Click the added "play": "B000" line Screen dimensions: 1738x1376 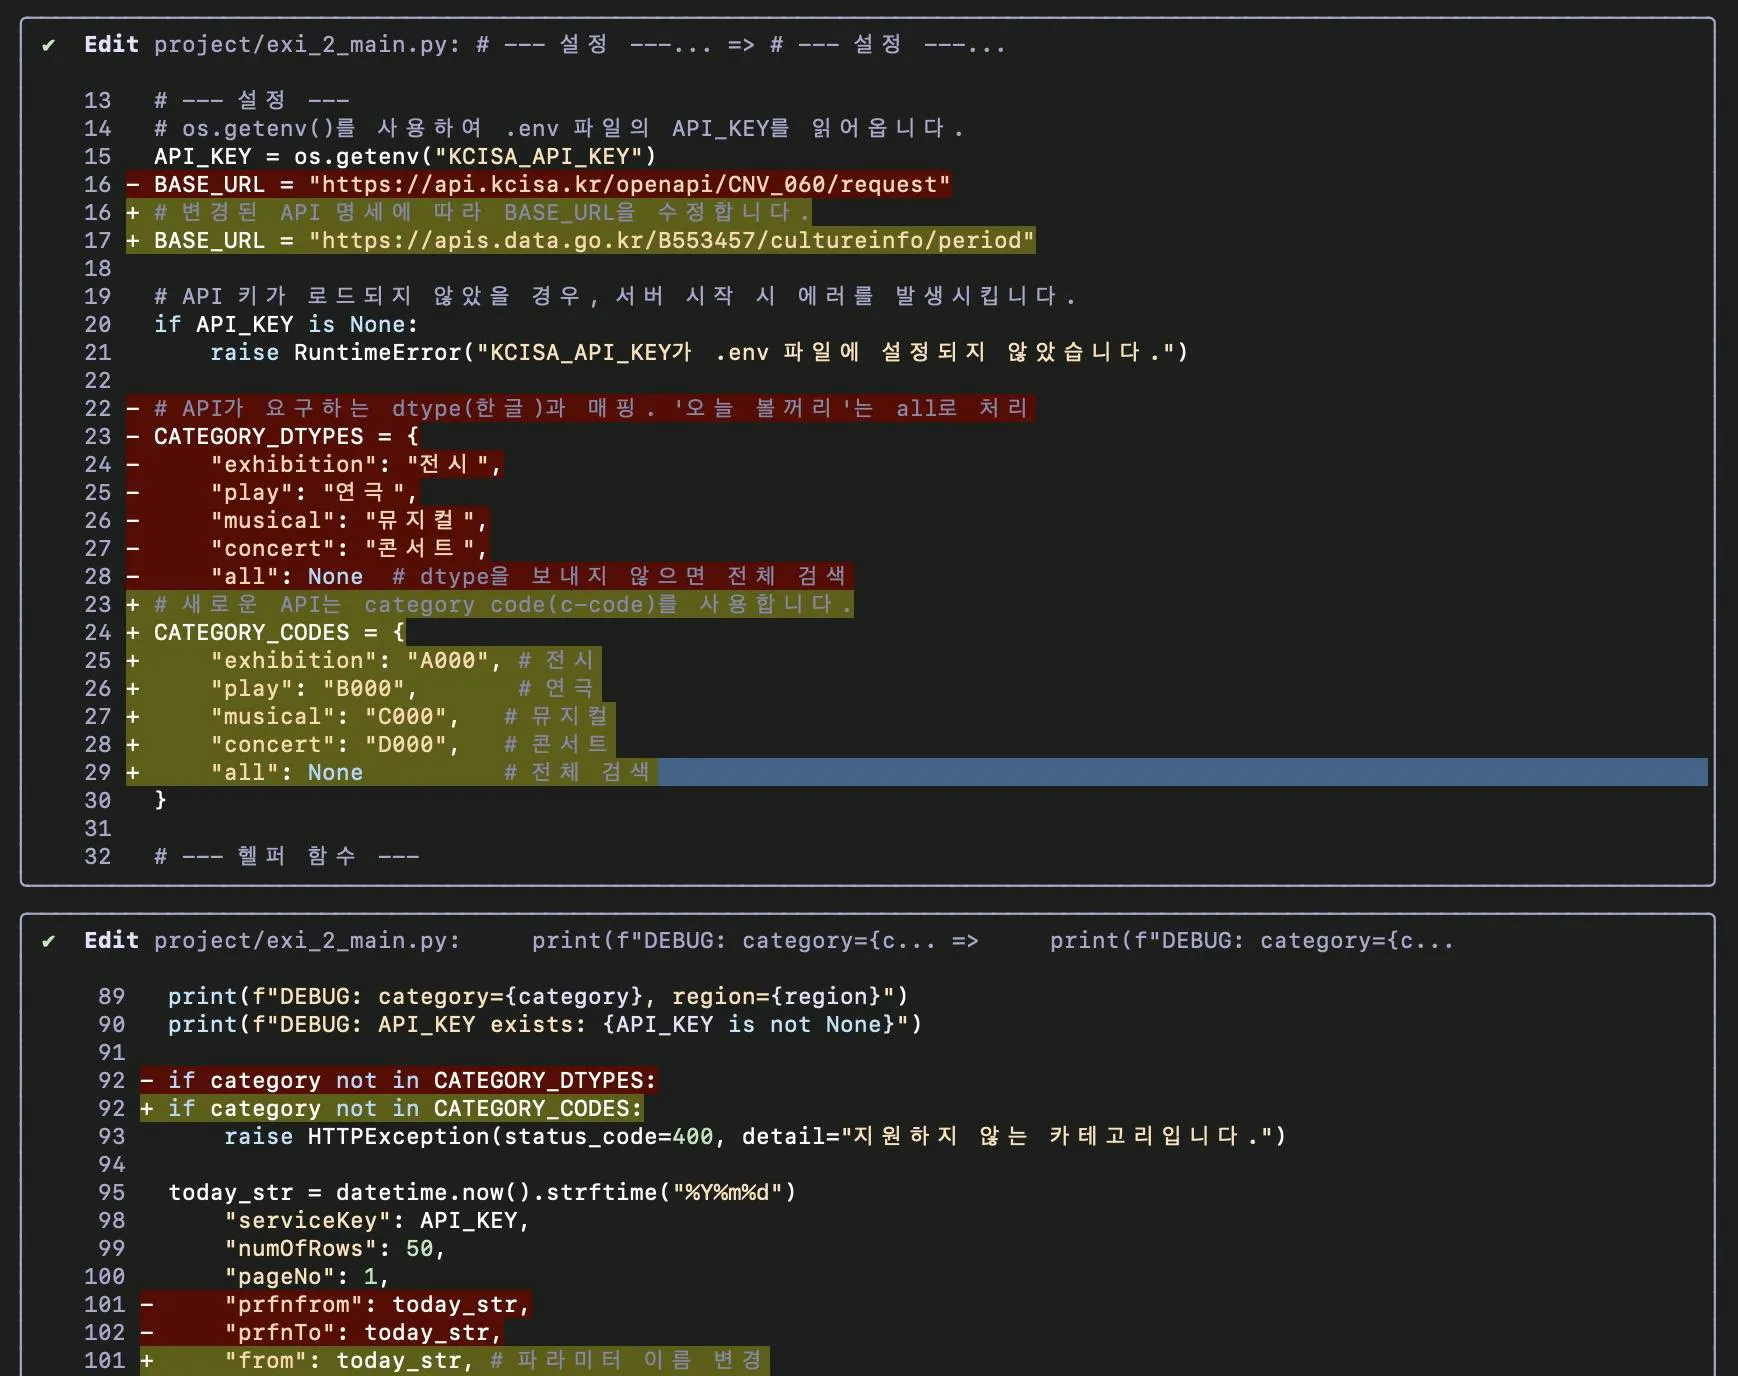364,689
